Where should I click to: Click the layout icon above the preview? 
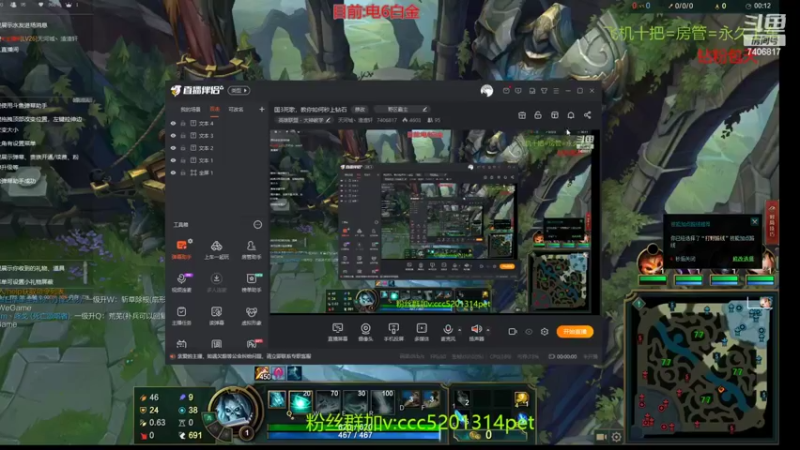555,115
